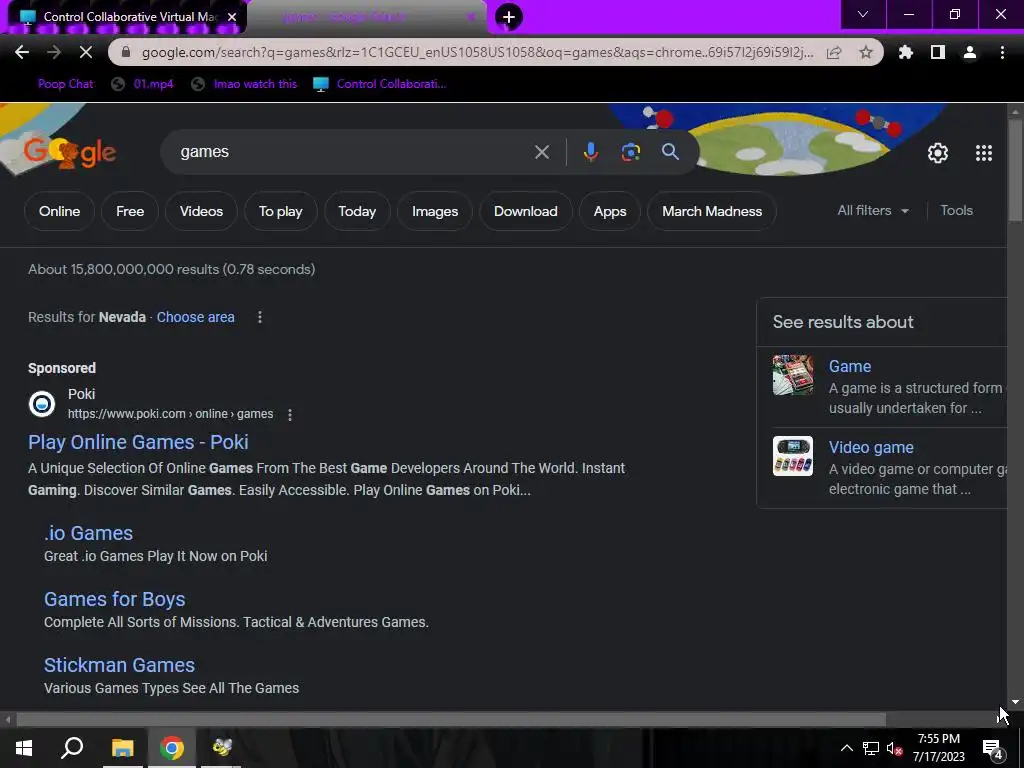Apply the March Madness filter

(x=712, y=211)
